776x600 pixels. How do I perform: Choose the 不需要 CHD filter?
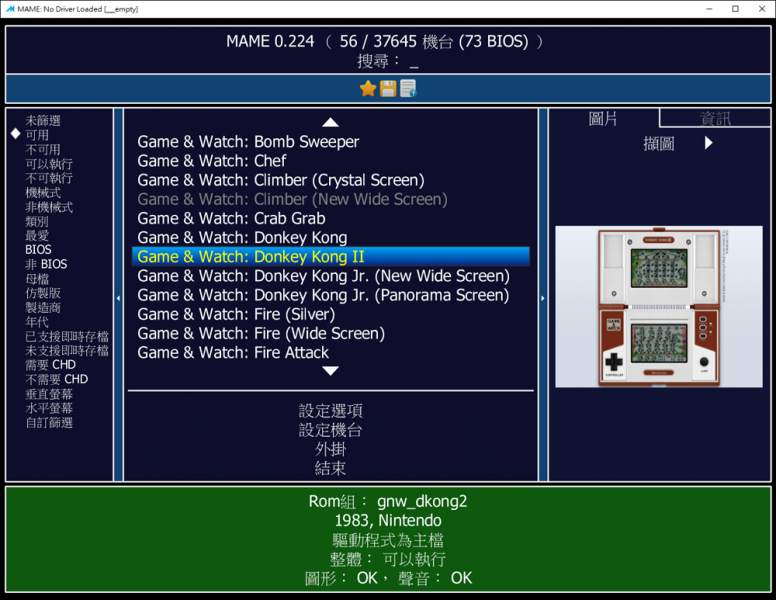(56, 379)
